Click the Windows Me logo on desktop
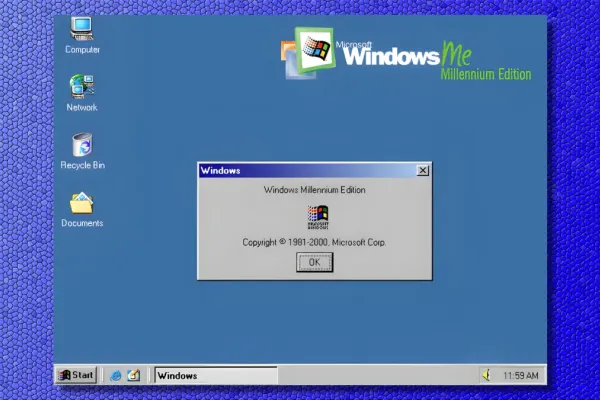 coord(406,54)
